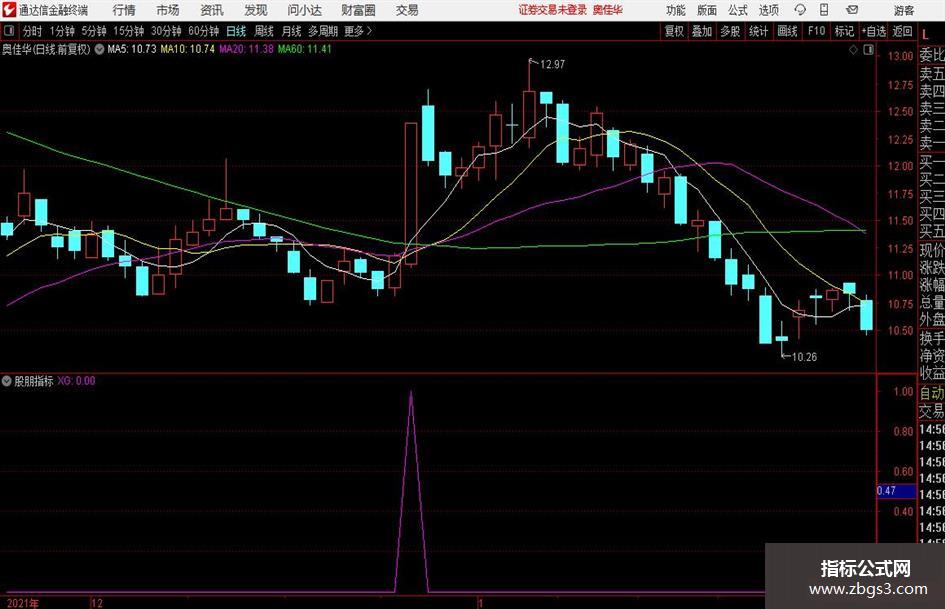Viewport: 945px width, 609px height.
Task: Click the 返回 back button
Action: coord(902,31)
